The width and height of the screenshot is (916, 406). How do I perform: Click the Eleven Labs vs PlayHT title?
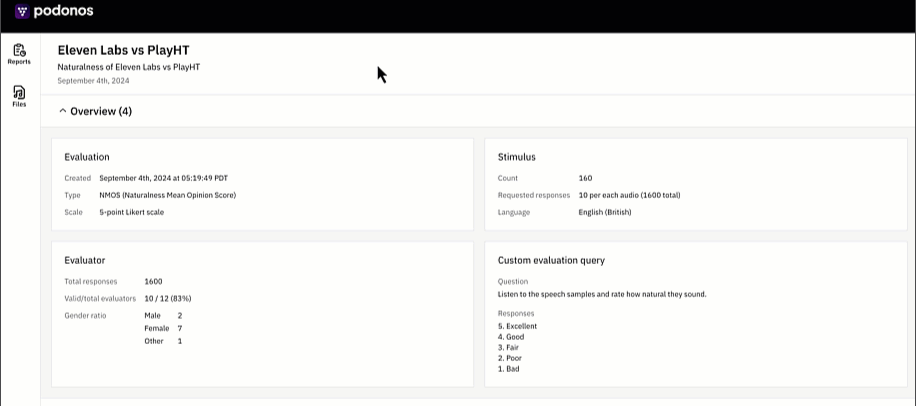pos(123,50)
